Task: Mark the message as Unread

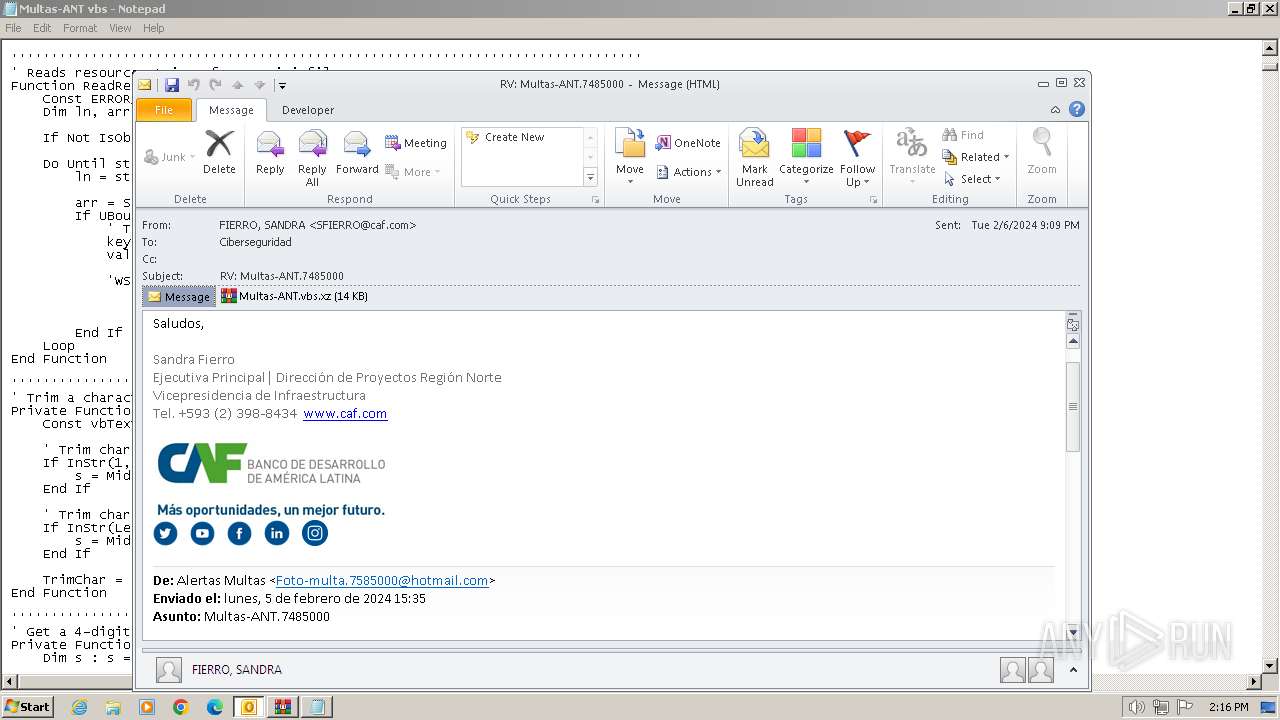Action: (x=754, y=158)
